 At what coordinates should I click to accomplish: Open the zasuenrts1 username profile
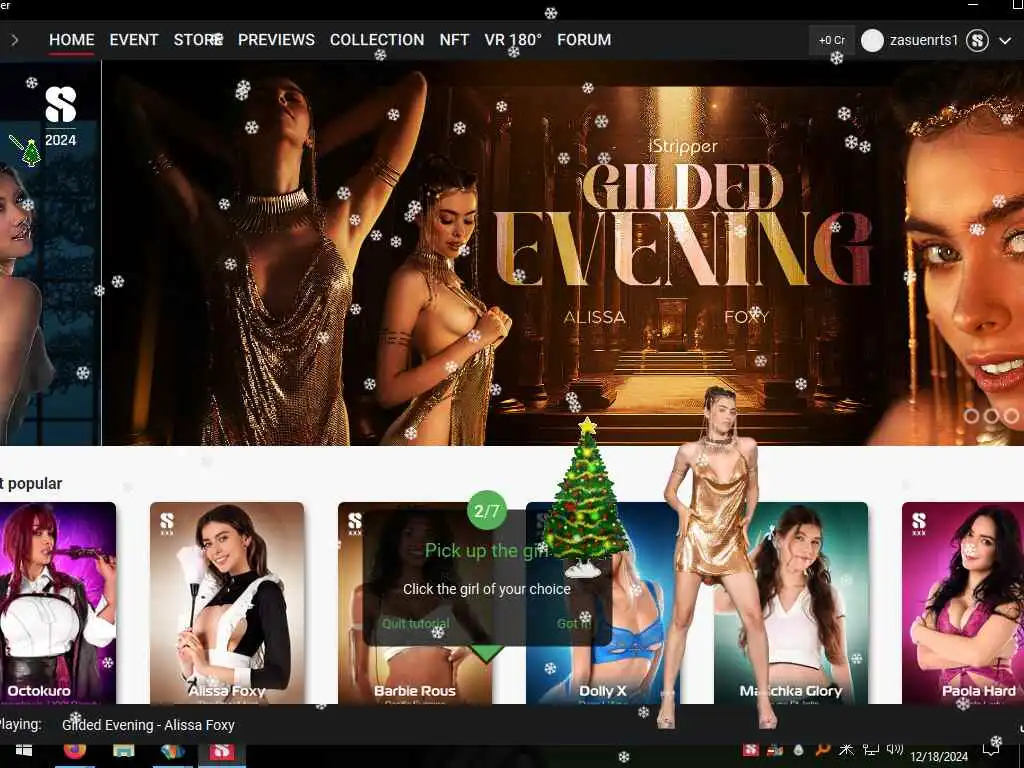tap(923, 40)
